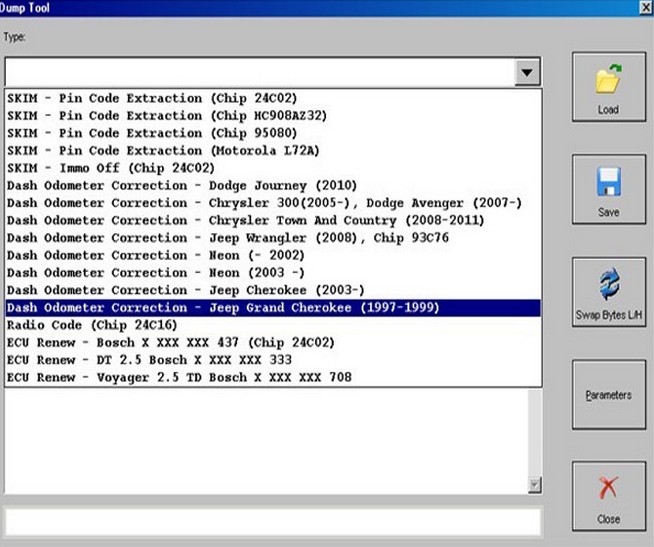Choose Odometer Correction Neon (- 2002)
654x547 pixels.
(273, 255)
